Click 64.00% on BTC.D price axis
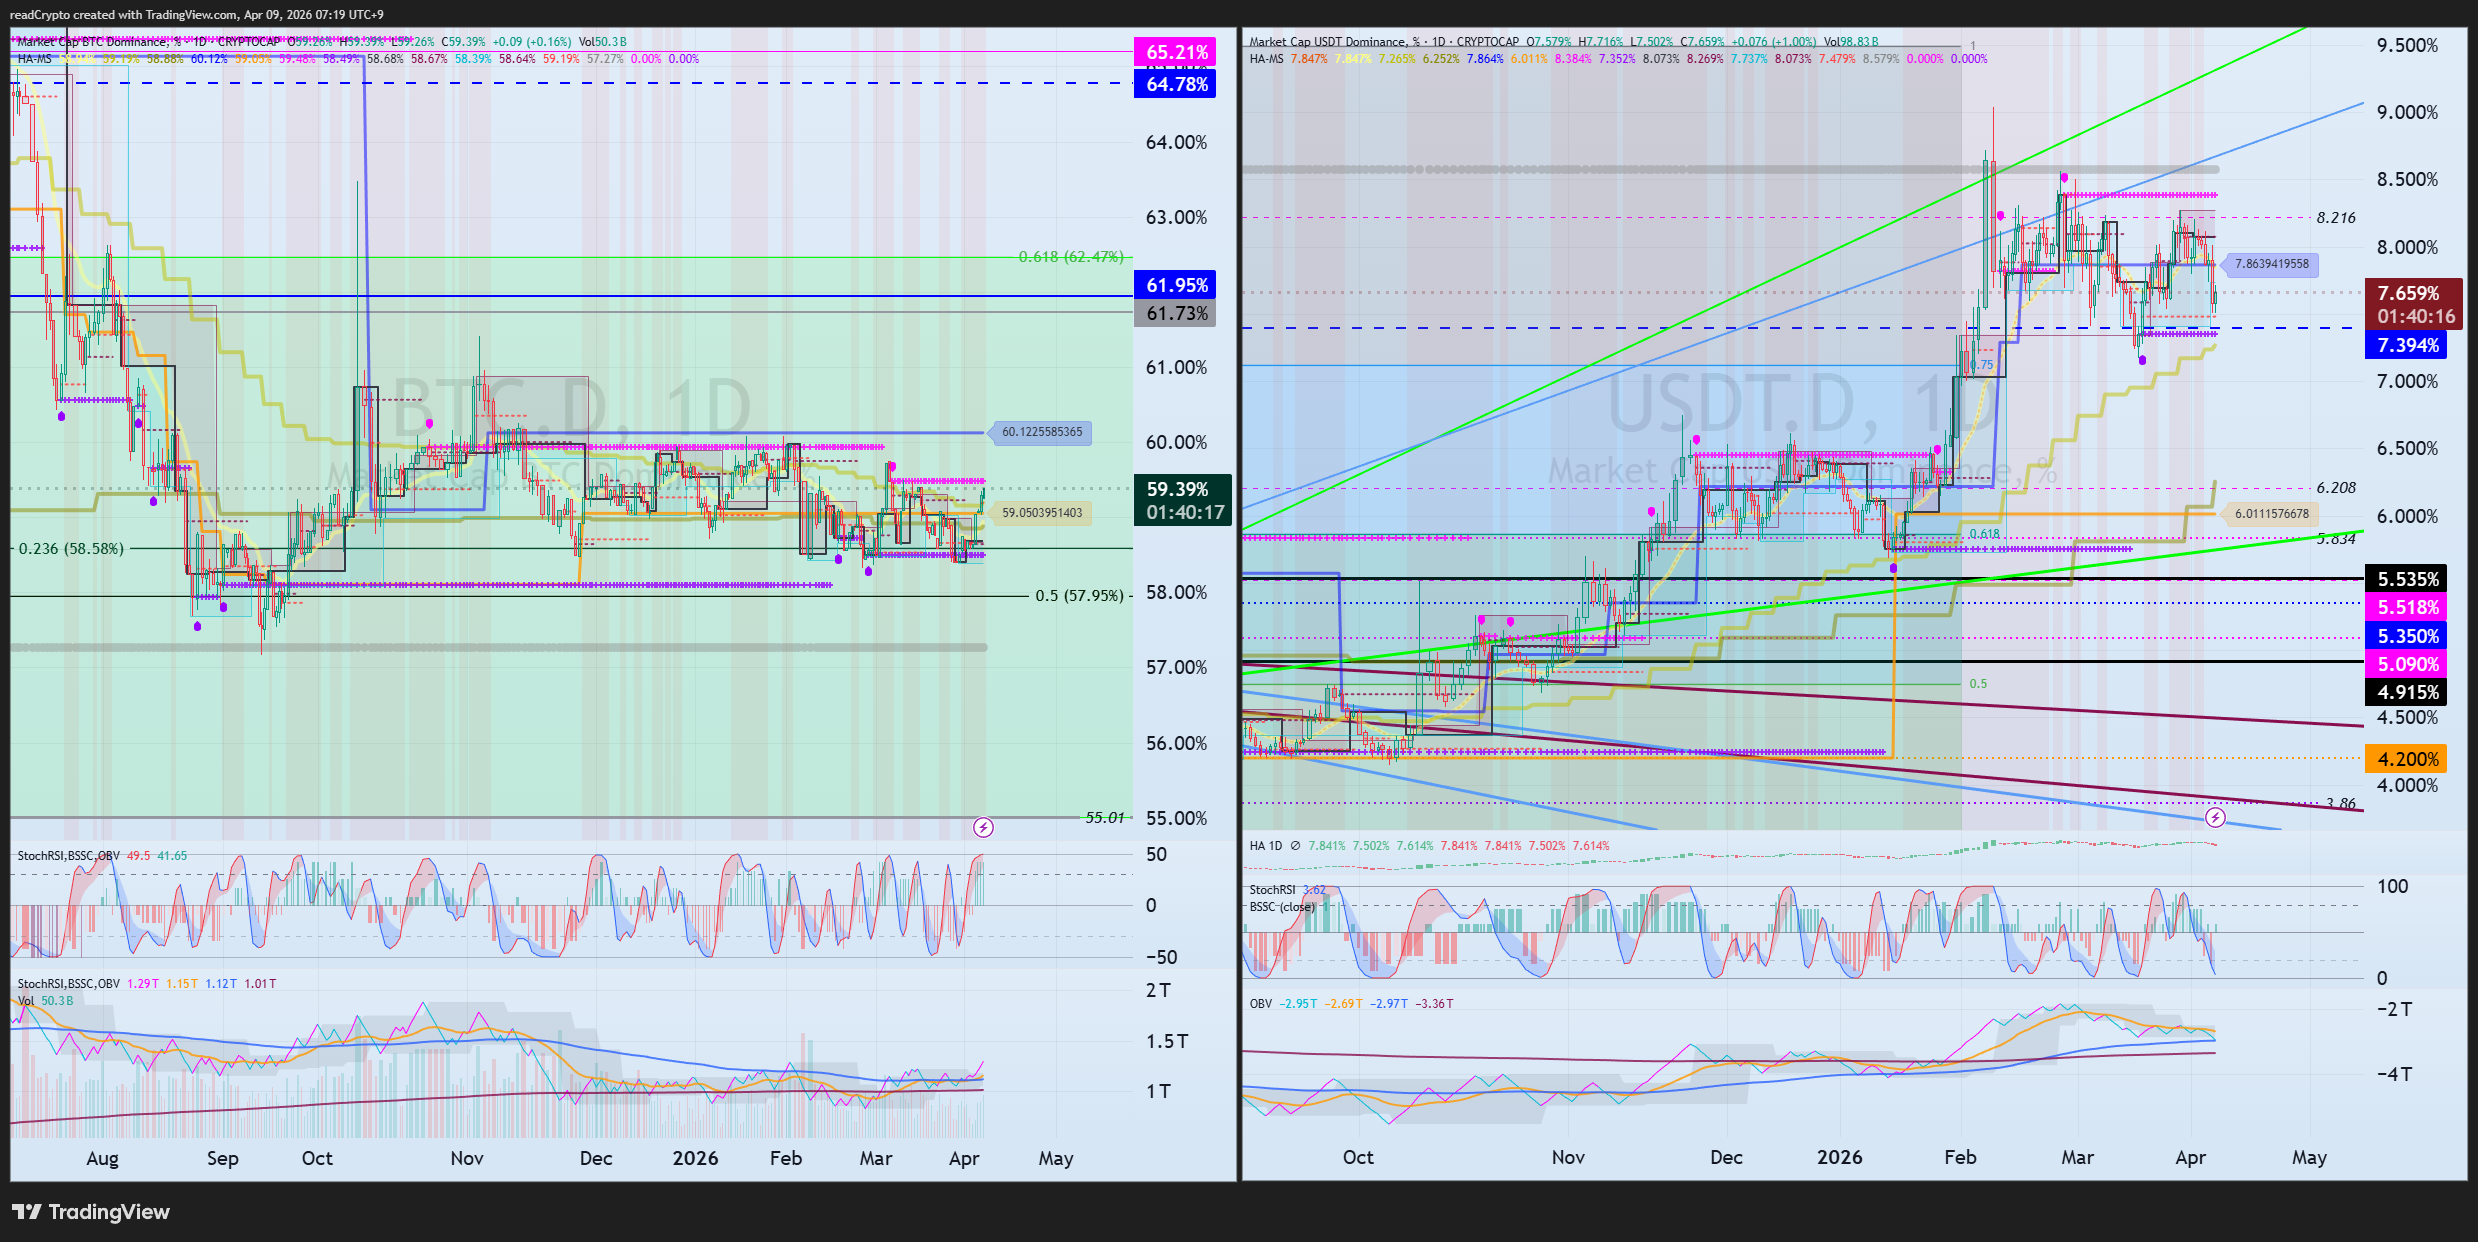 (x=1176, y=143)
